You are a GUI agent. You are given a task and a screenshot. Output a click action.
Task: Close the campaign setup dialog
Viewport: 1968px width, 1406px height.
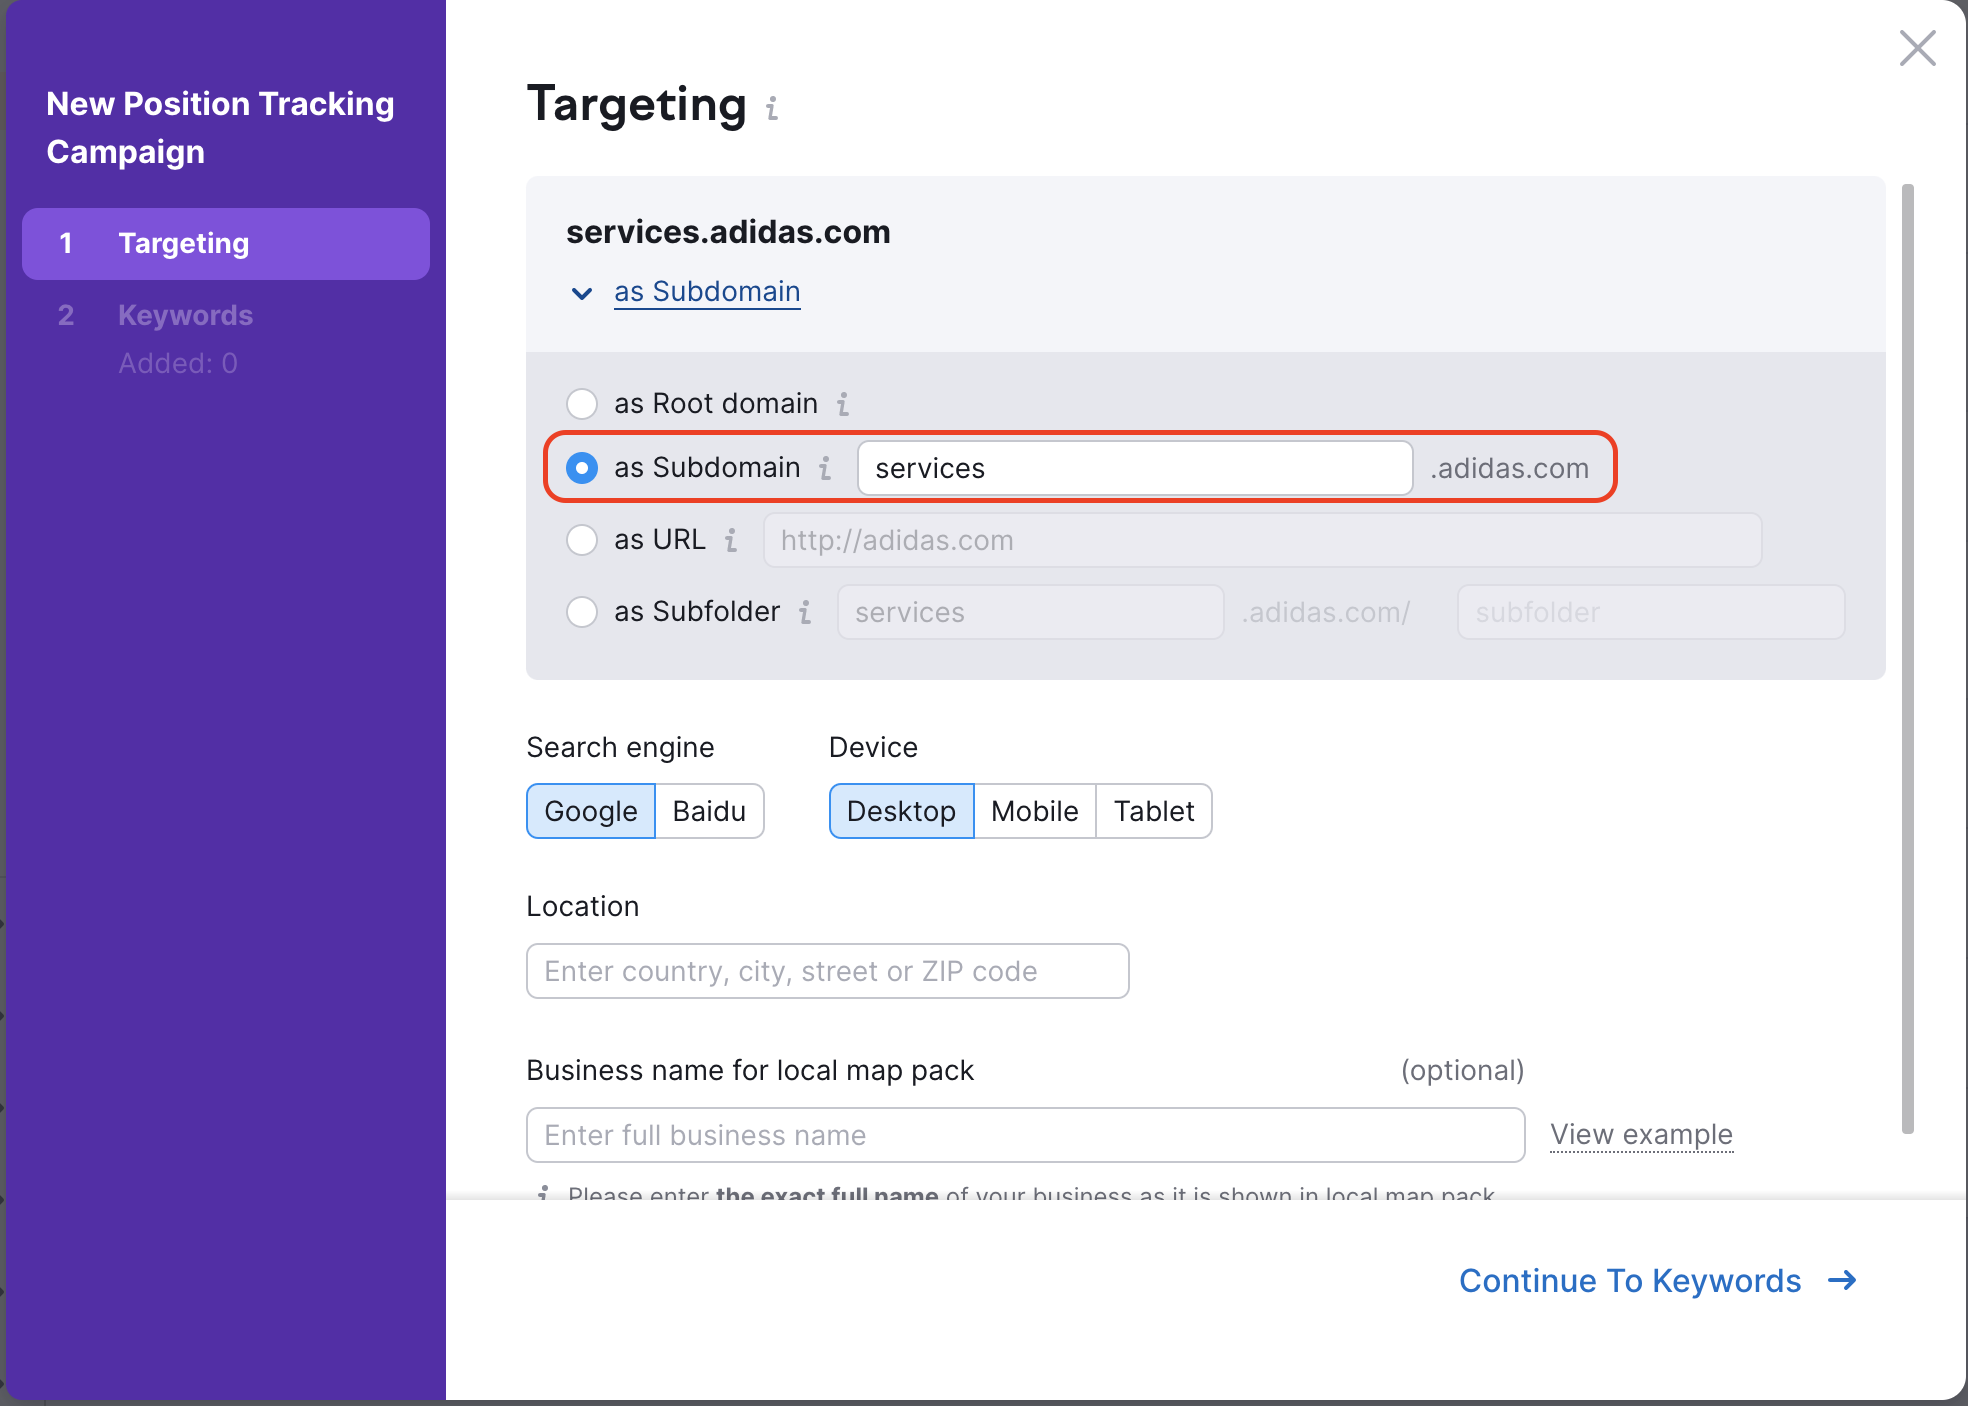[1917, 48]
